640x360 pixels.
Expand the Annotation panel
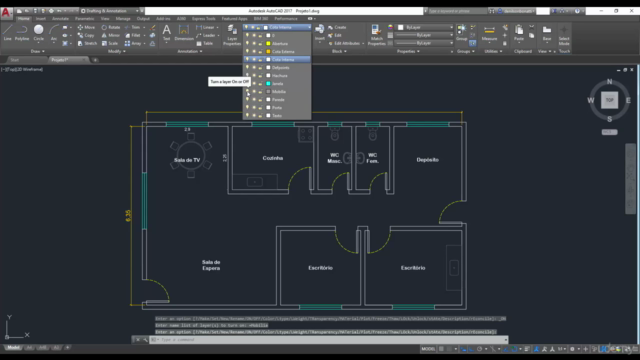190,51
